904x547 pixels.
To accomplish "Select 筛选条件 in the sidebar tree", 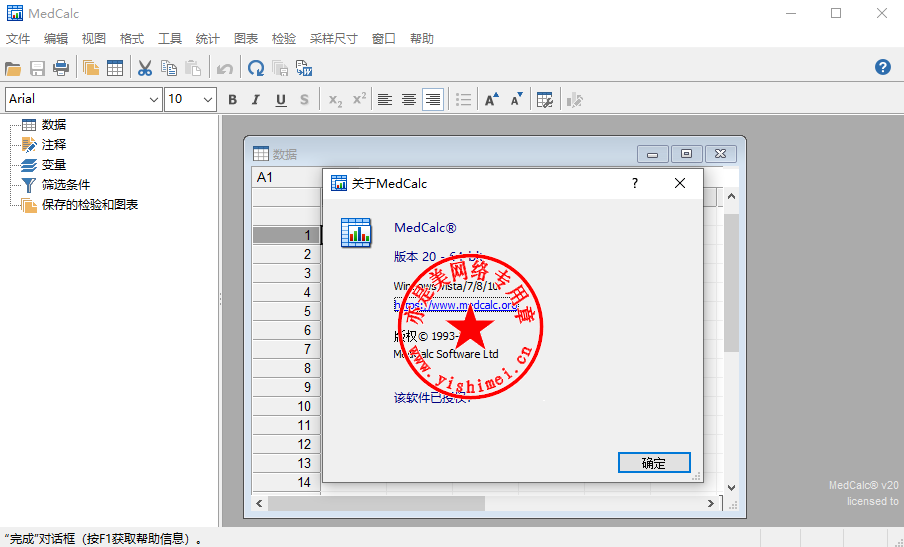I will pyautogui.click(x=66, y=185).
